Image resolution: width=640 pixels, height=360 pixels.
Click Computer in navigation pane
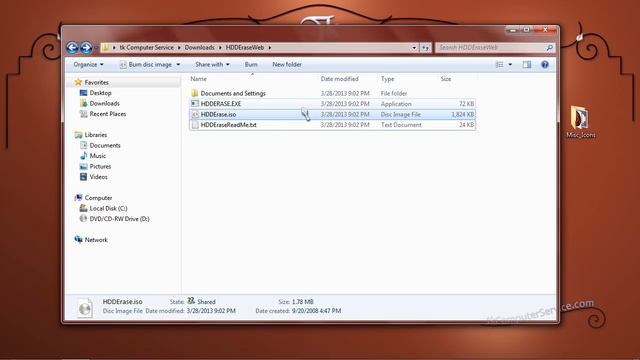pyautogui.click(x=98, y=198)
